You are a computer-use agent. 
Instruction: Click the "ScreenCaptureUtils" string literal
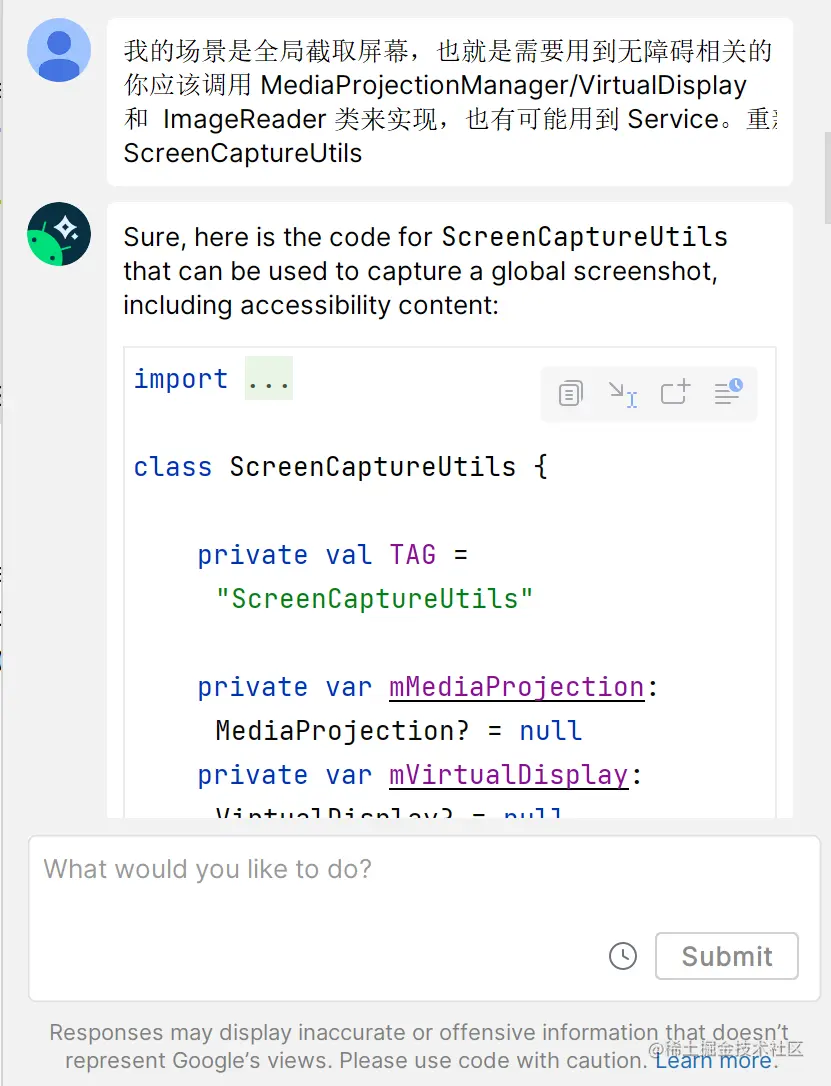pos(375,598)
